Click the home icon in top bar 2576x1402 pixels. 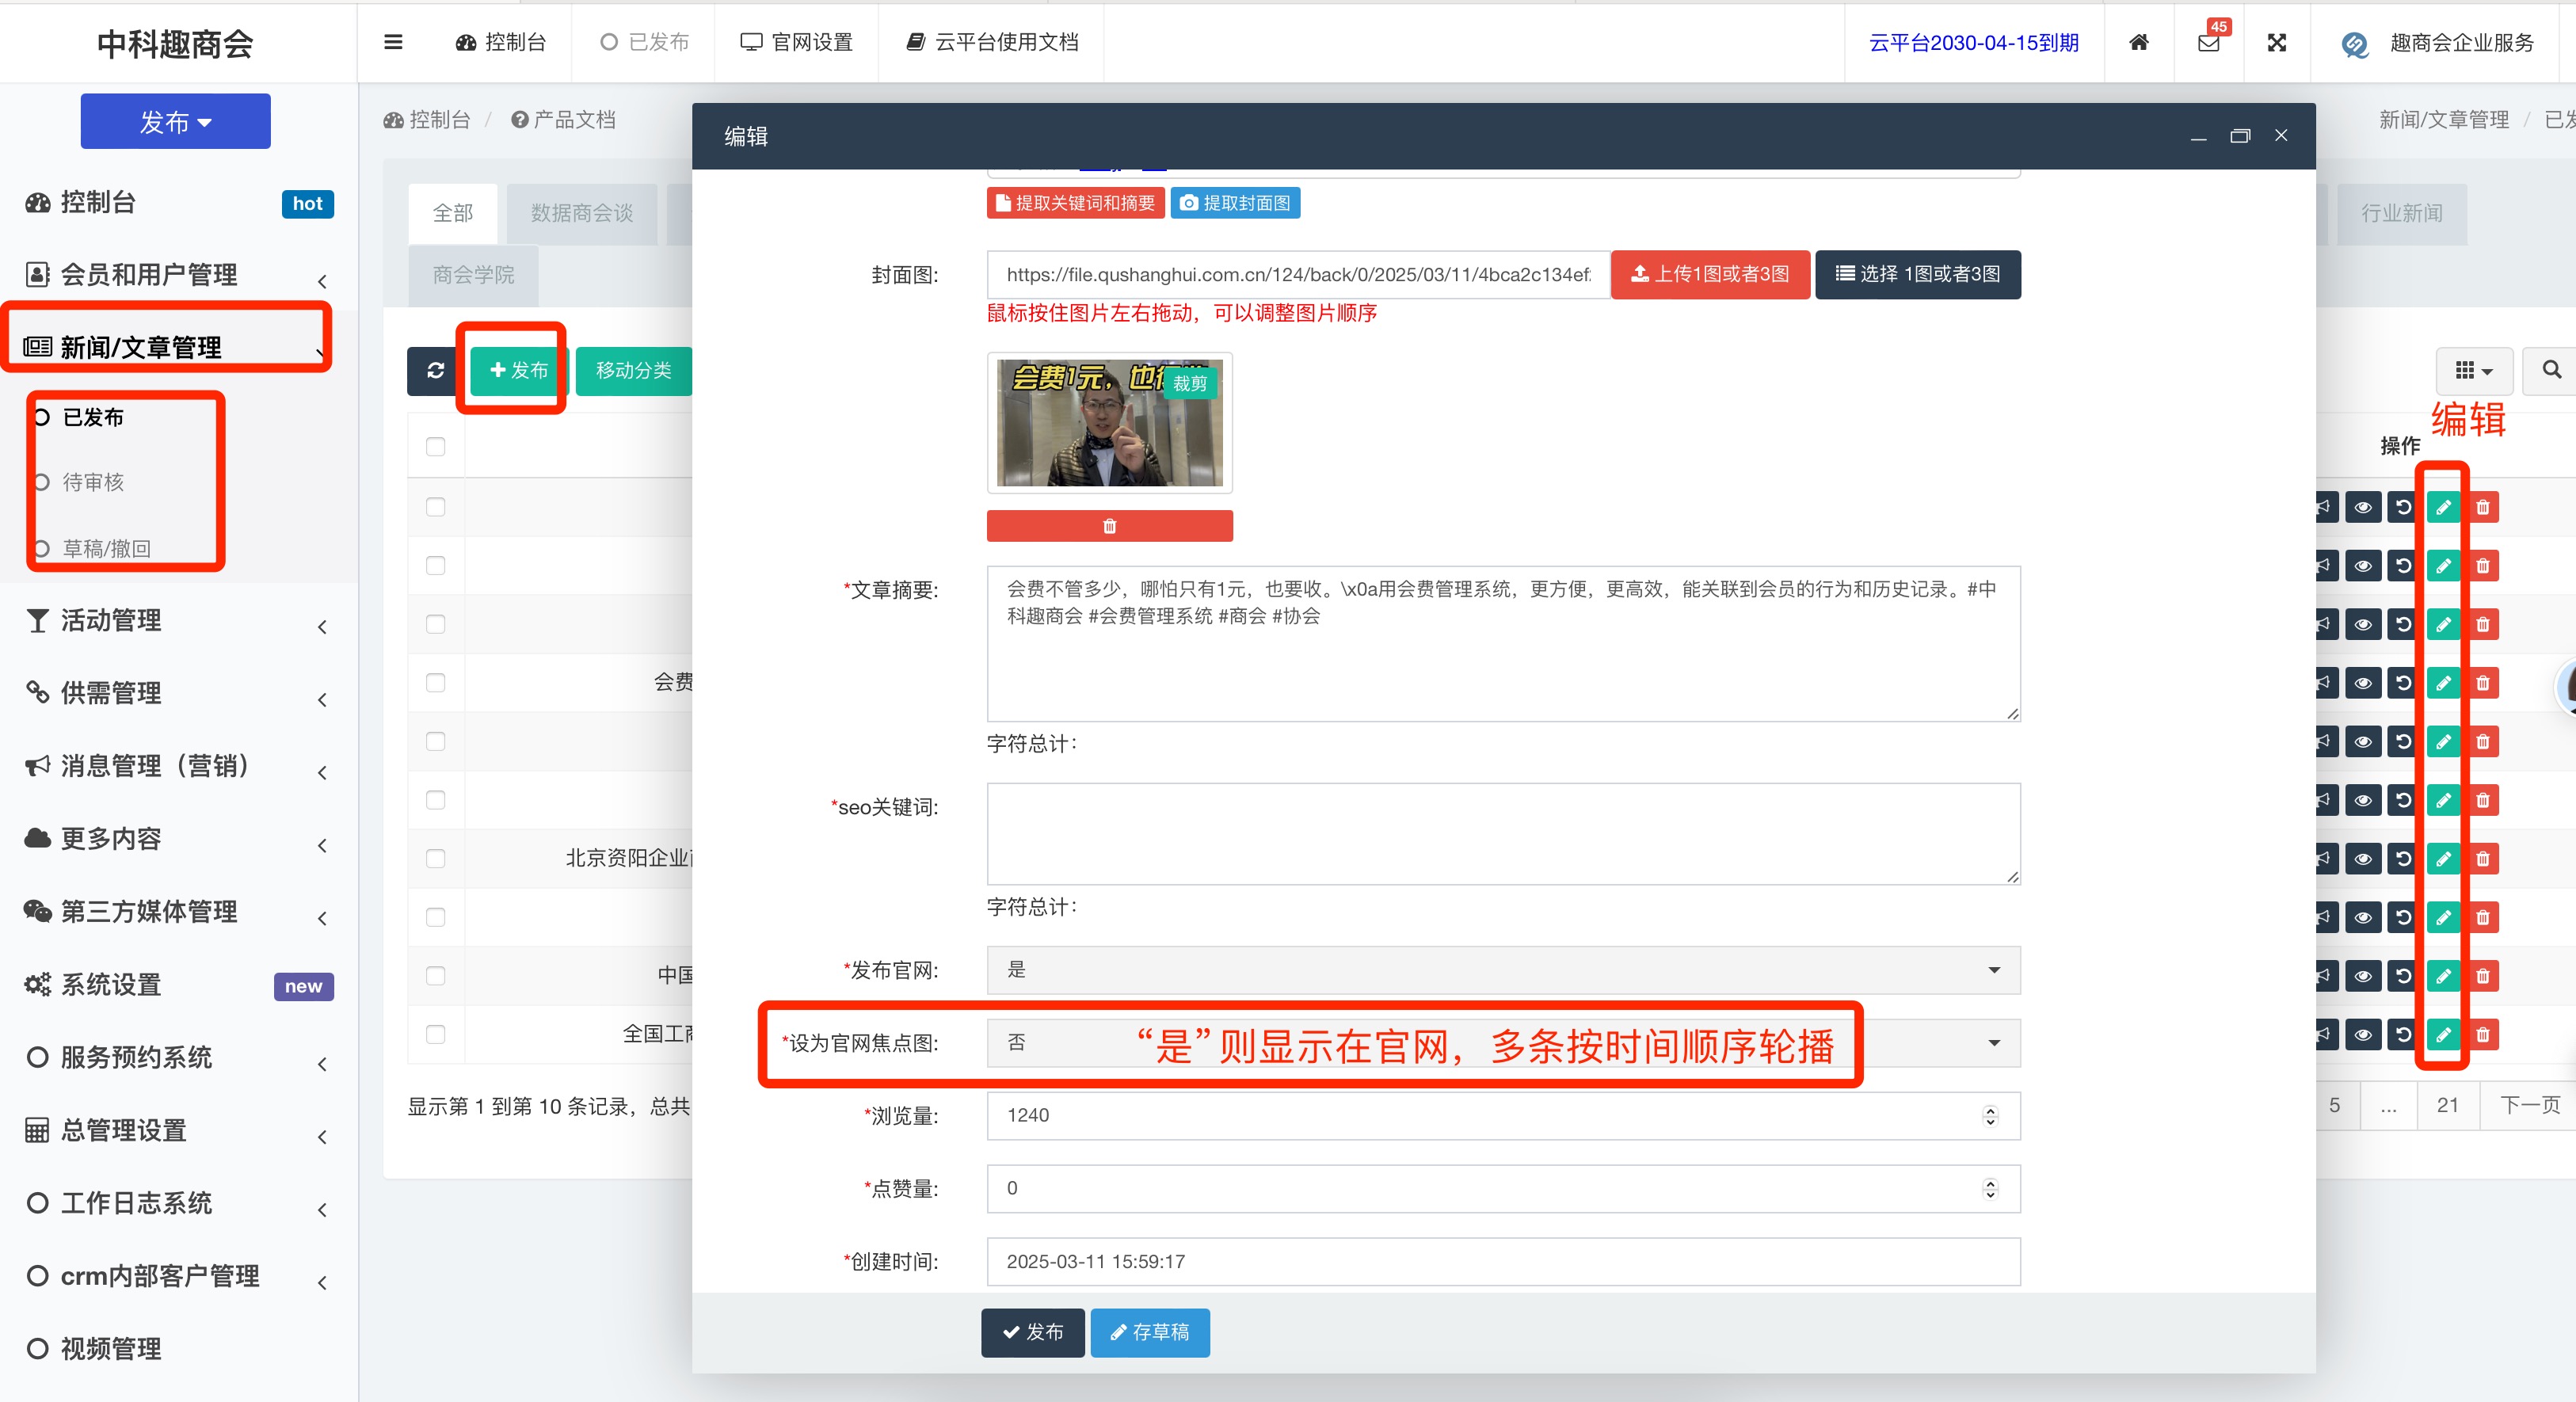[x=2138, y=42]
